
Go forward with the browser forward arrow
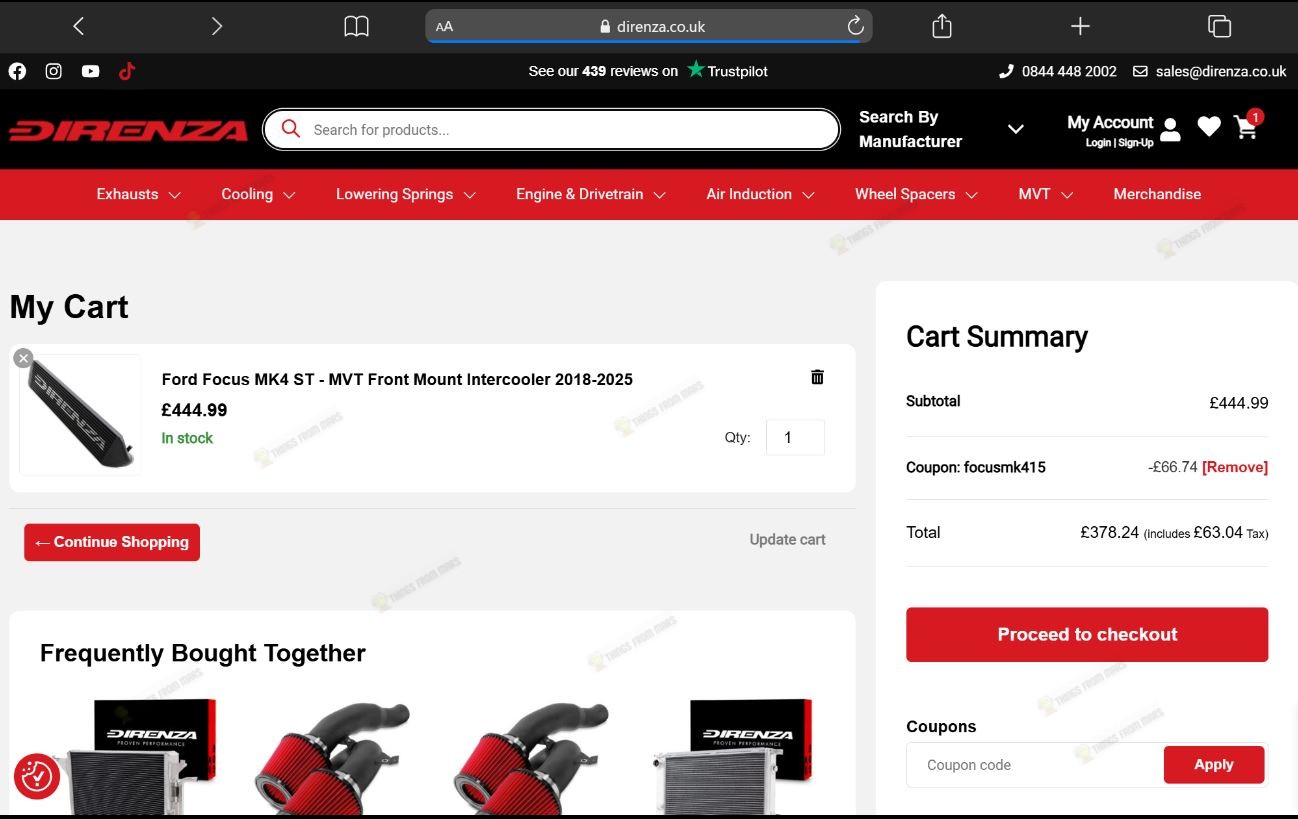click(216, 27)
